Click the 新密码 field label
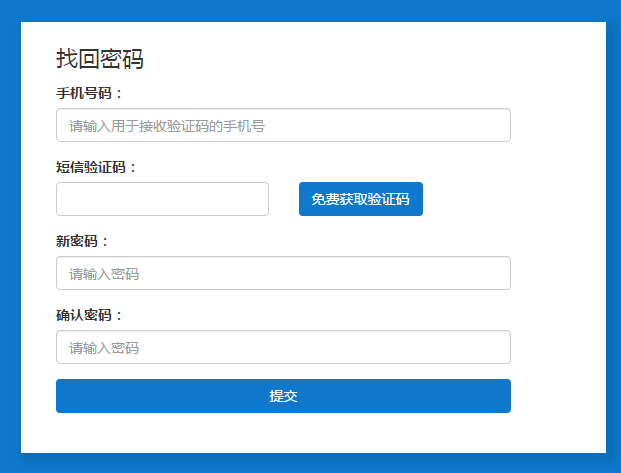 [82, 241]
